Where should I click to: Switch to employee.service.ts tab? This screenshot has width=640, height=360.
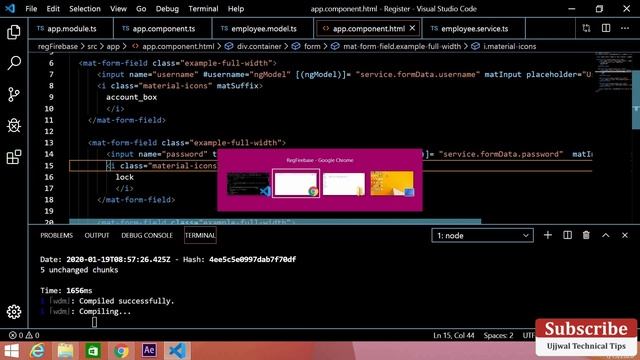[x=474, y=29]
